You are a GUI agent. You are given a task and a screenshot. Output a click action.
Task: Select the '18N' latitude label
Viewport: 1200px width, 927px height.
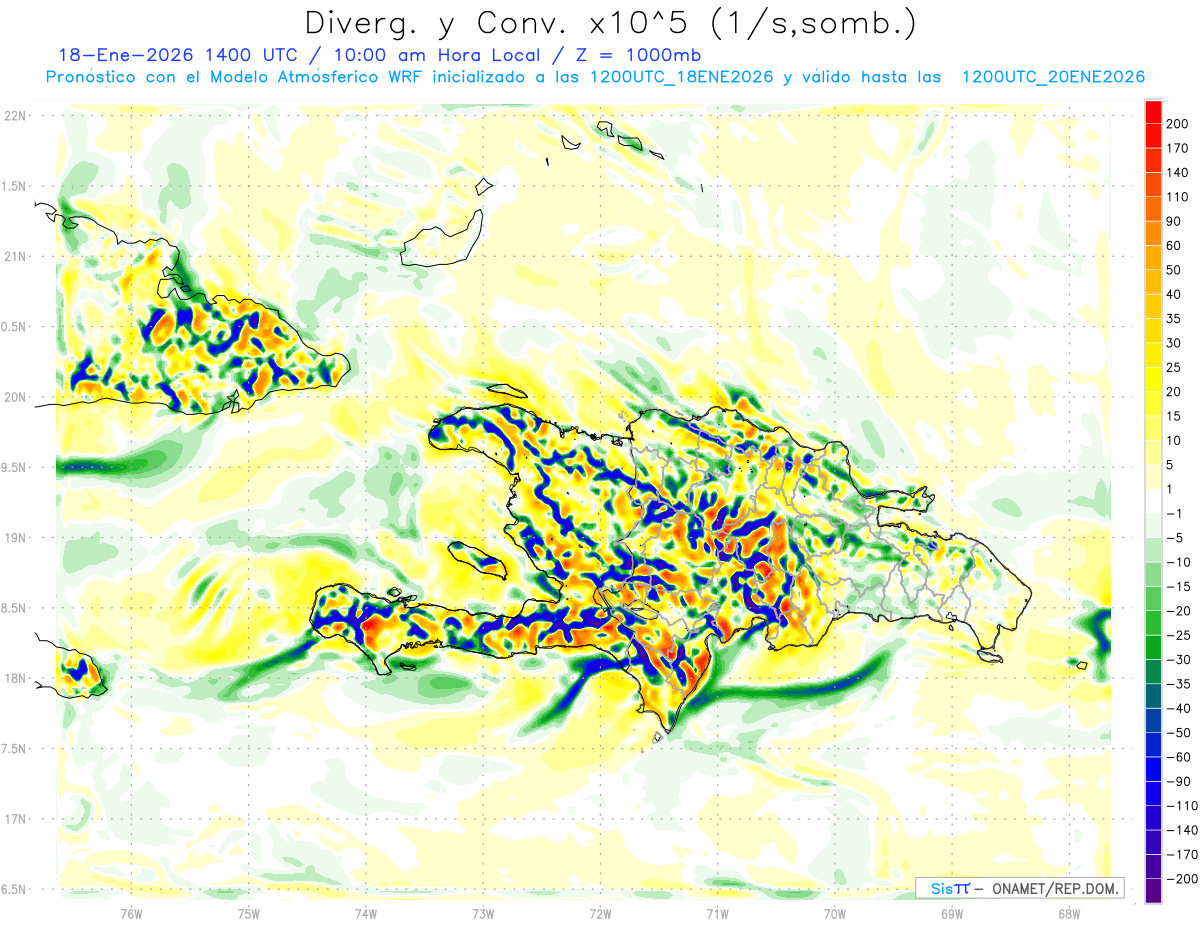click(15, 678)
